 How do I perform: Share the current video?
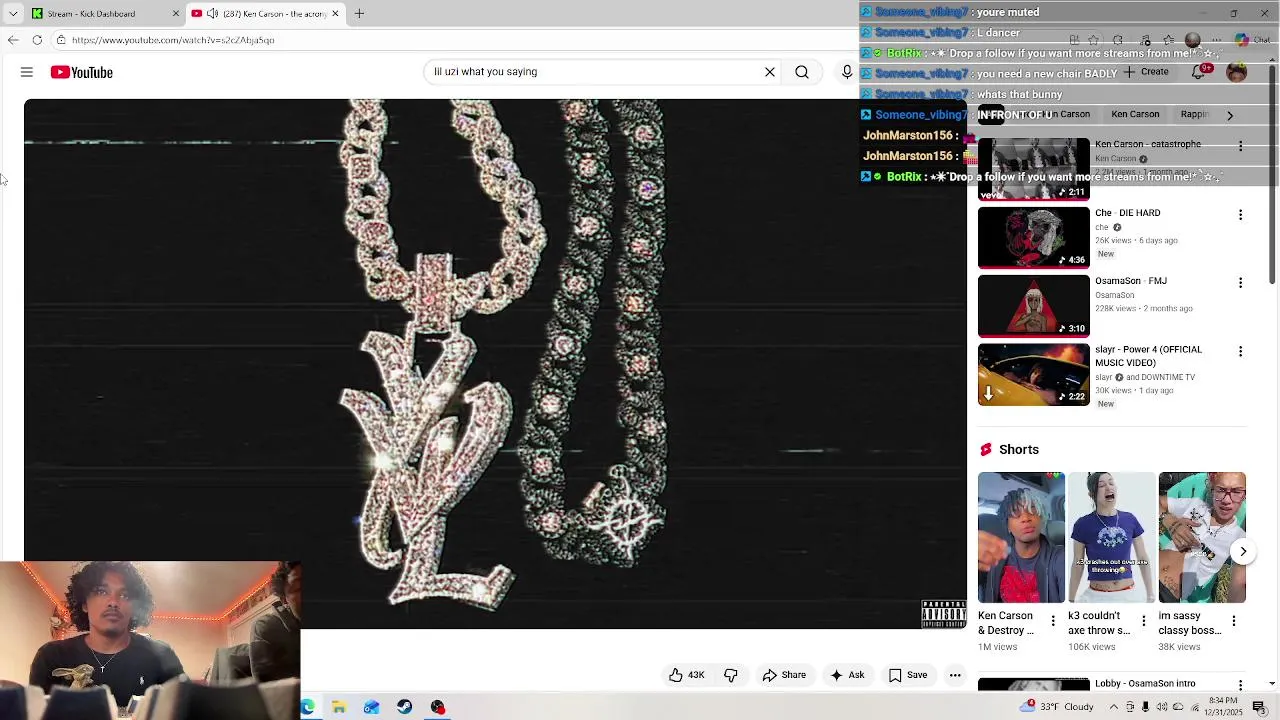[784, 675]
